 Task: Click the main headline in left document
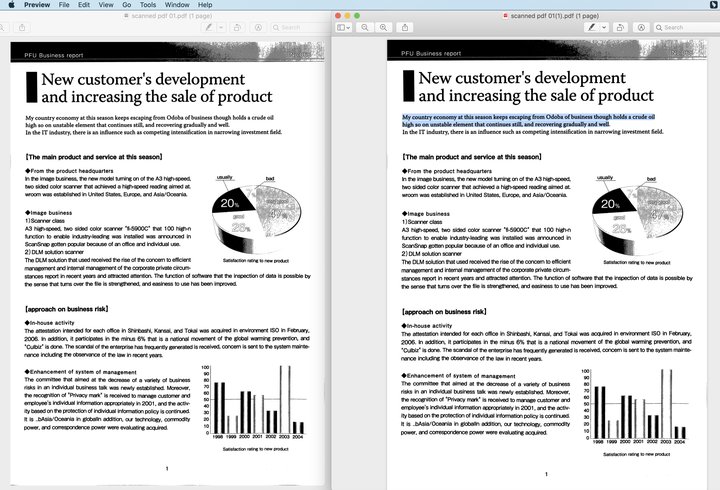157,88
